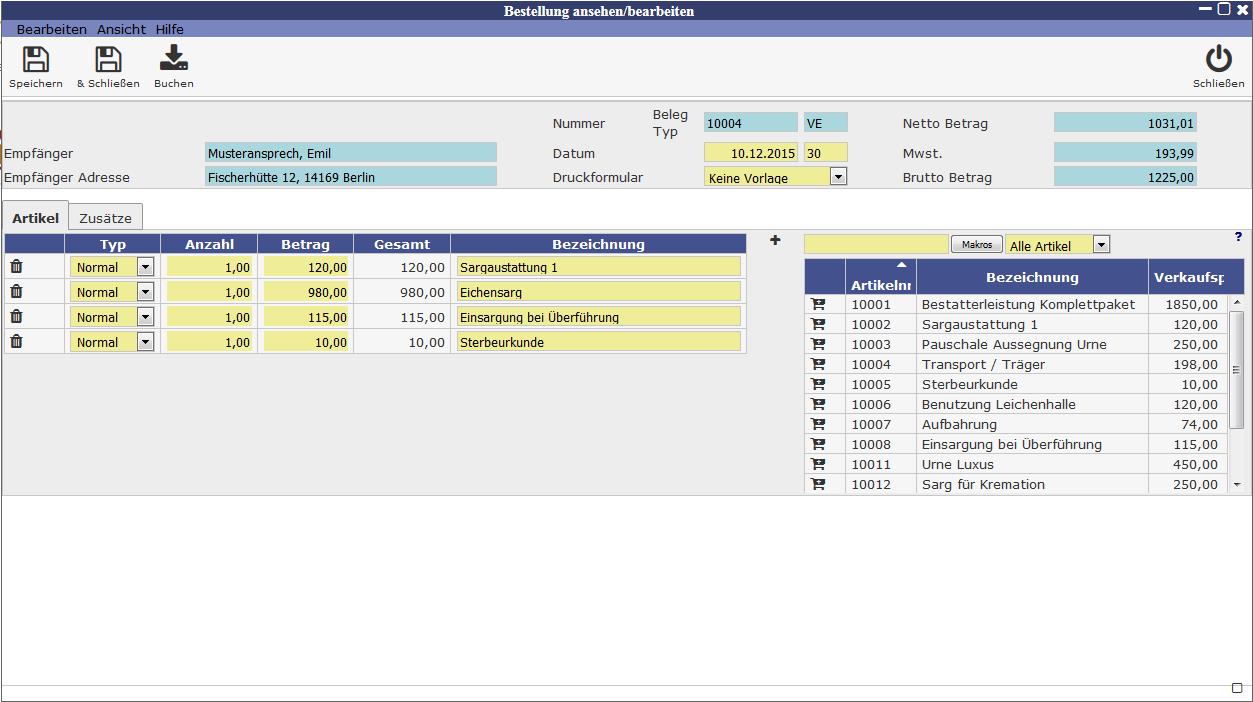Click the article list scroll-down arrow

click(1237, 485)
